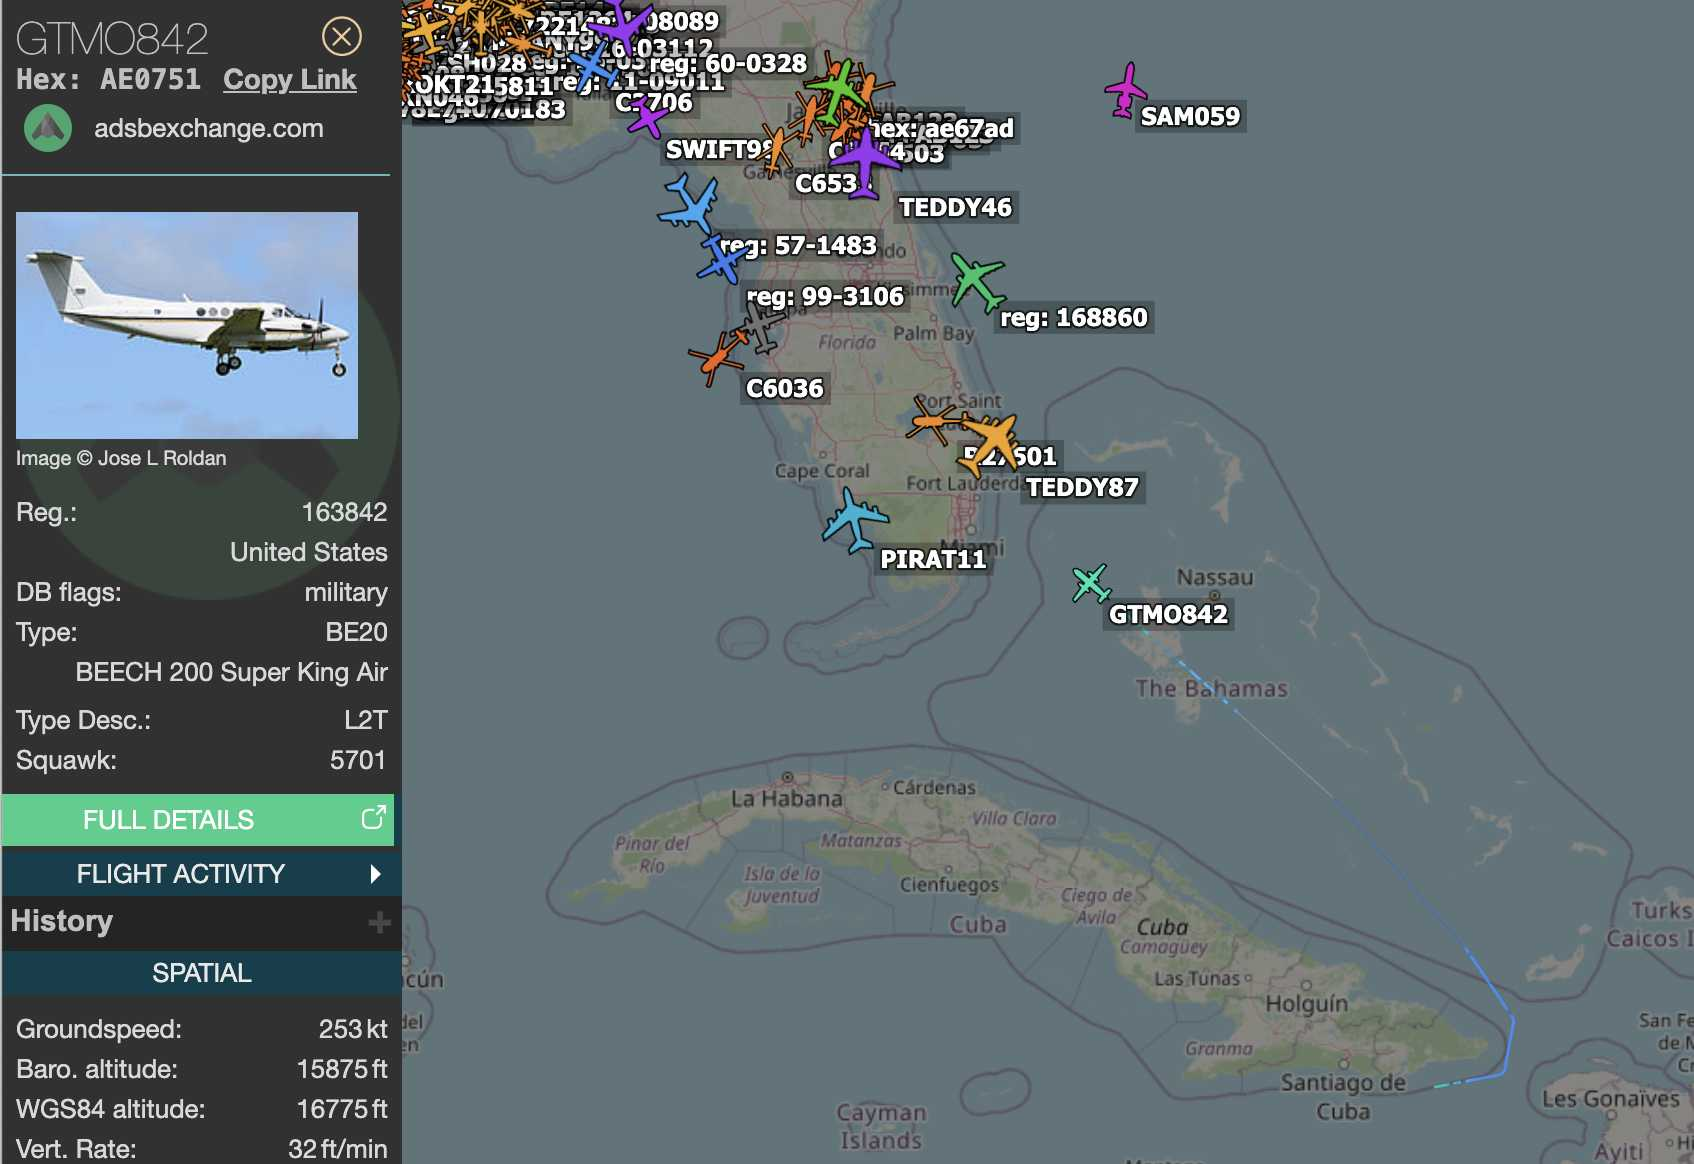Select the blue aircraft reg 57-1483
This screenshot has width=1694, height=1164.
[x=721, y=258]
